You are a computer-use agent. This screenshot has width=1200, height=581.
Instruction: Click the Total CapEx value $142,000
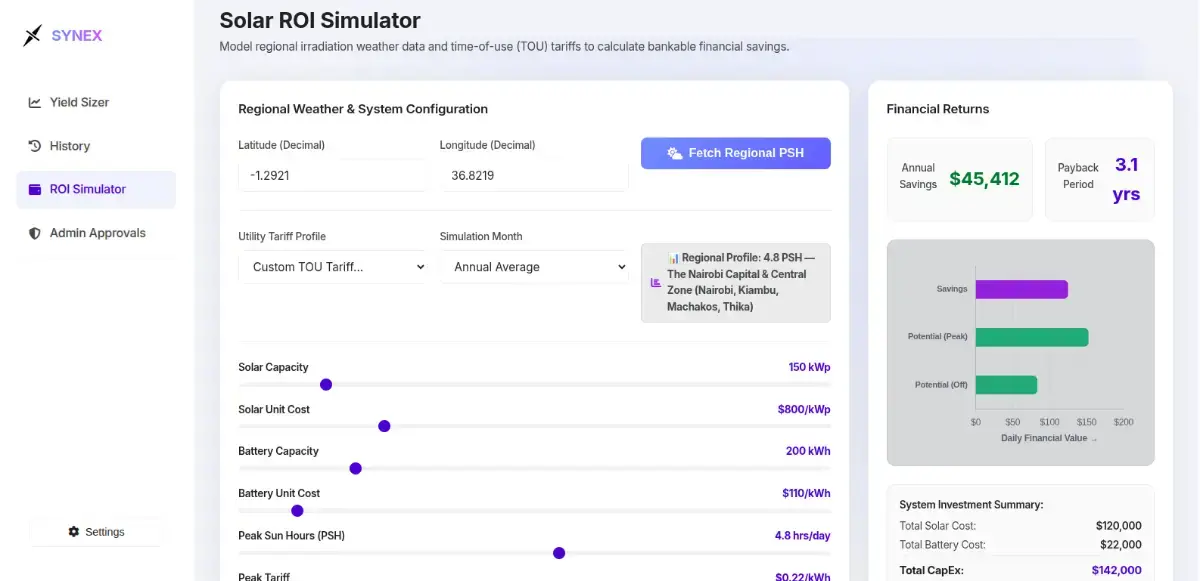coord(1116,570)
